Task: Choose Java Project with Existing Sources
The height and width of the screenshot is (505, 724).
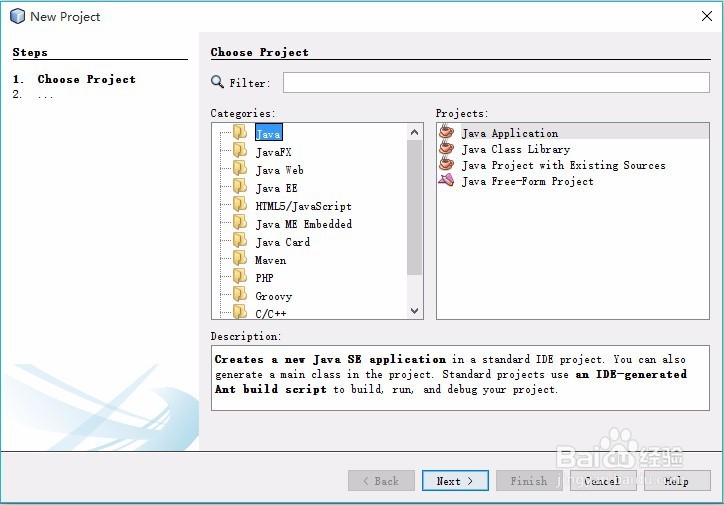Action: pyautogui.click(x=564, y=166)
